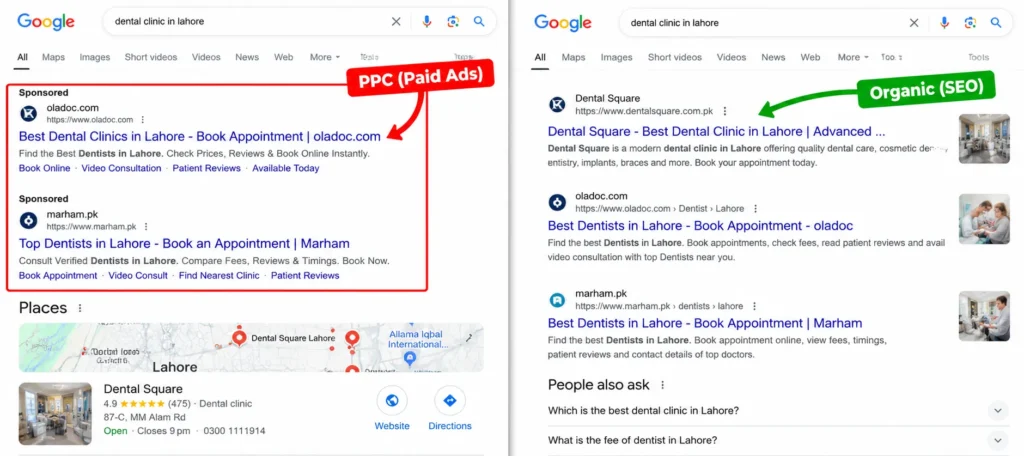The image size is (1024, 456).
Task: Click the Google logo in left window
Action: point(46,22)
